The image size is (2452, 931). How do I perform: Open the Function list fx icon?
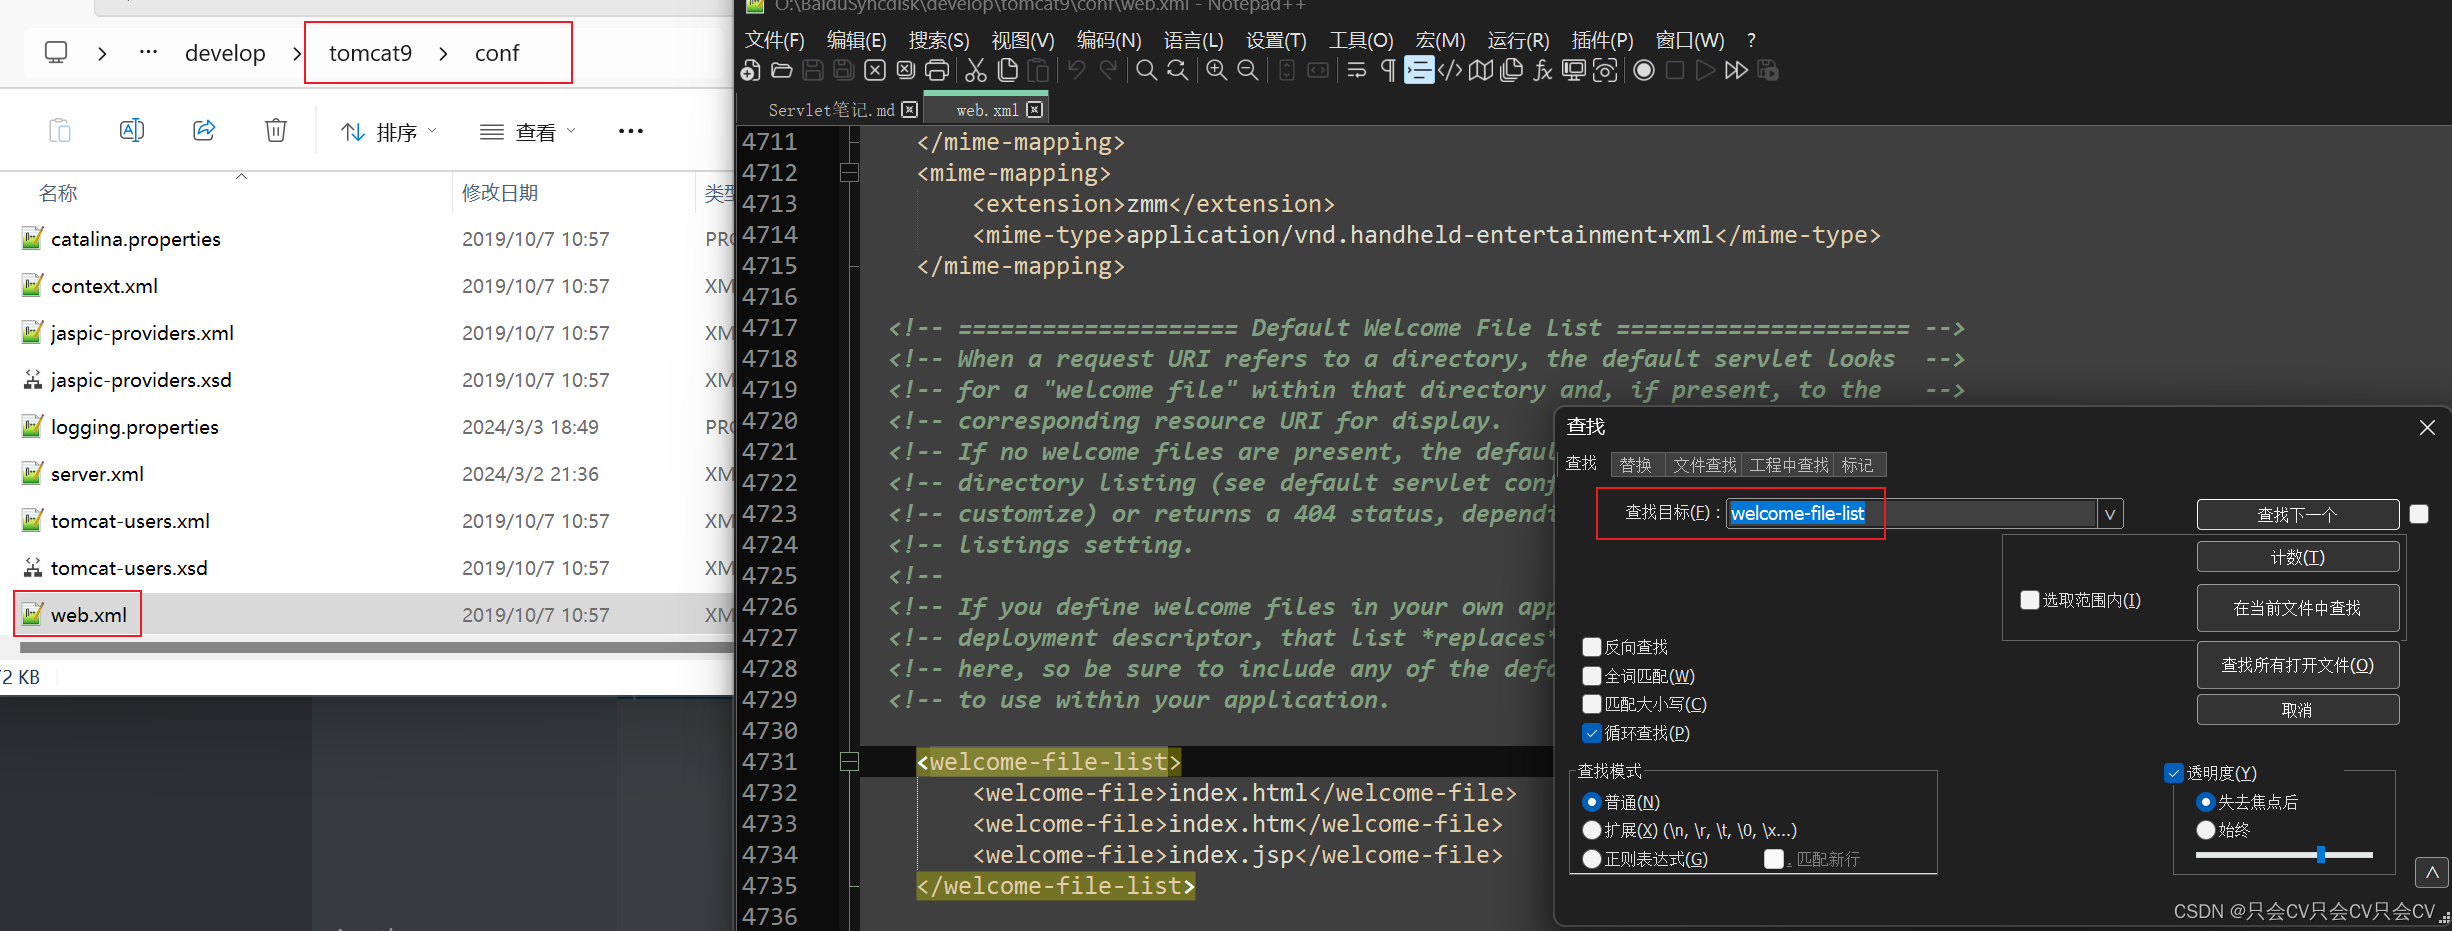(1543, 71)
